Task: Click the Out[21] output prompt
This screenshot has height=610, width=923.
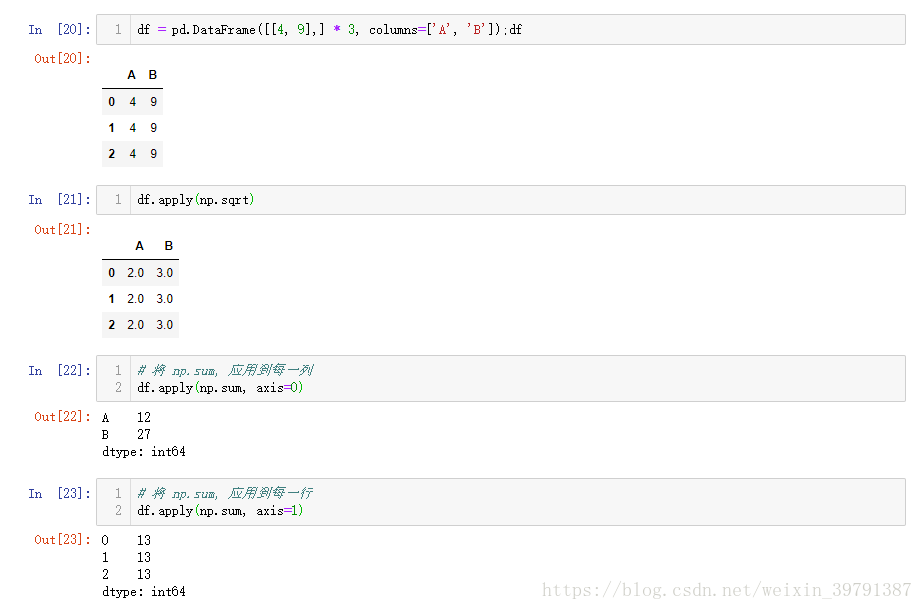Action: (x=62, y=230)
